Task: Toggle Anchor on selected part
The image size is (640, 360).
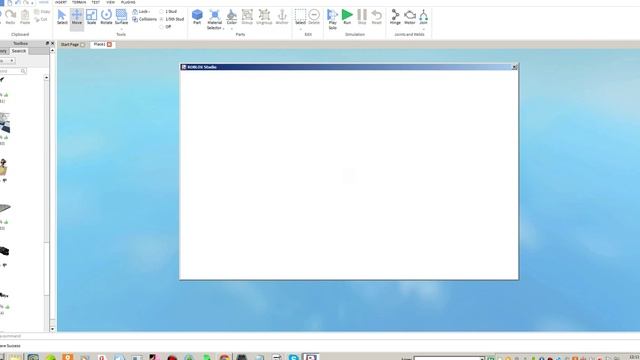Action: click(x=282, y=17)
